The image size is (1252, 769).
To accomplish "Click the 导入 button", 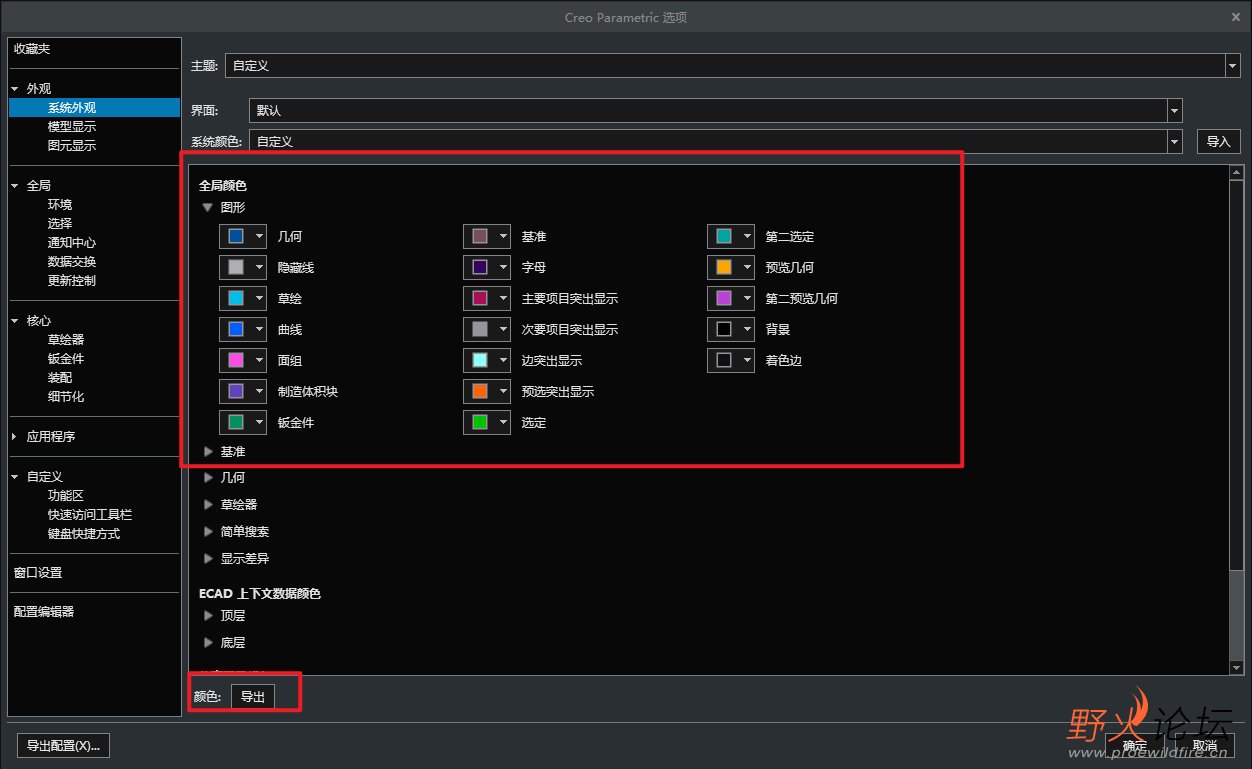I will (x=1219, y=142).
